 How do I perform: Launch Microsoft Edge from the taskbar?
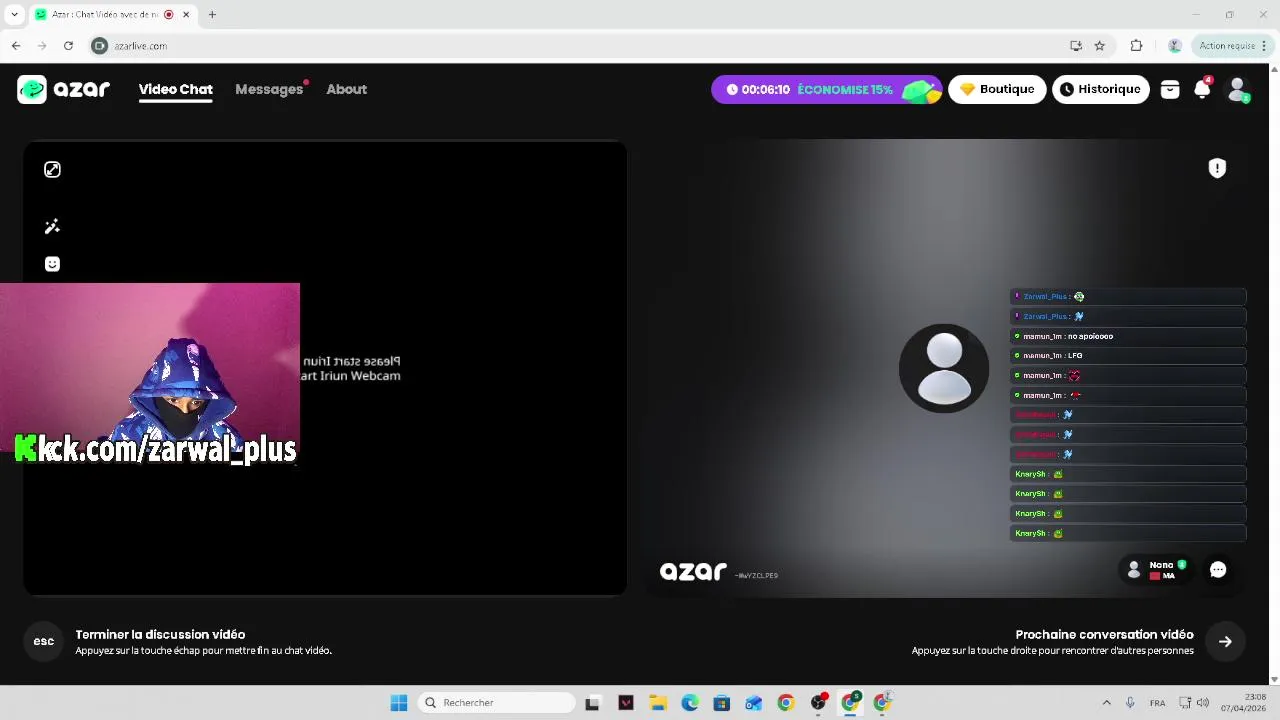[x=690, y=703]
